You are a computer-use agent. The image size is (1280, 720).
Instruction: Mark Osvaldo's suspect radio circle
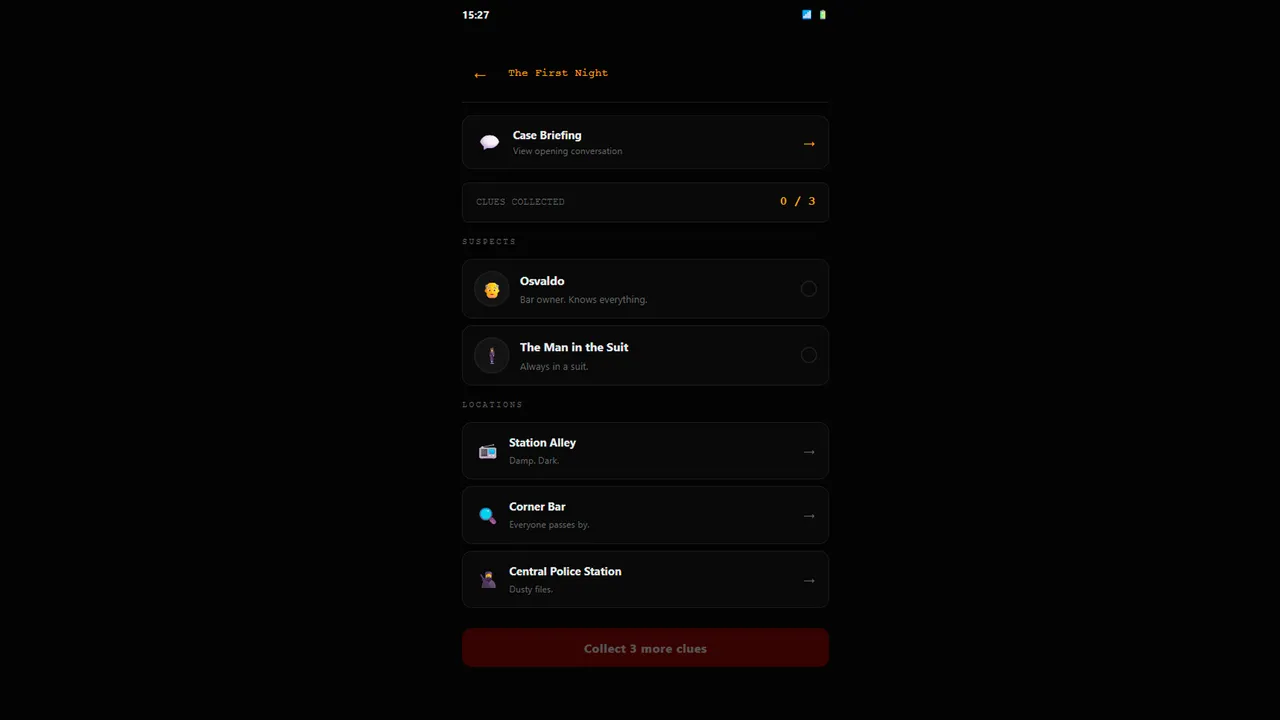pos(808,289)
